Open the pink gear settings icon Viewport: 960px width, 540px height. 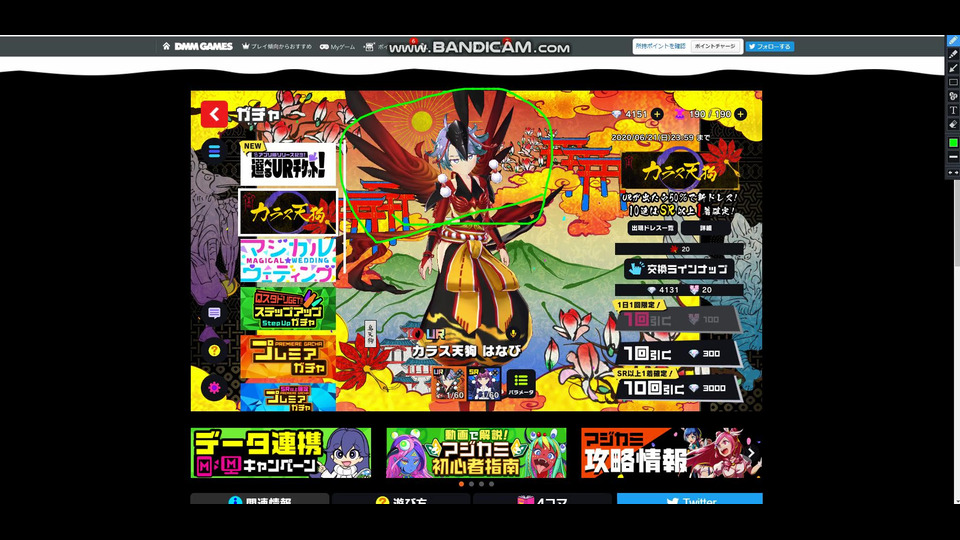214,388
